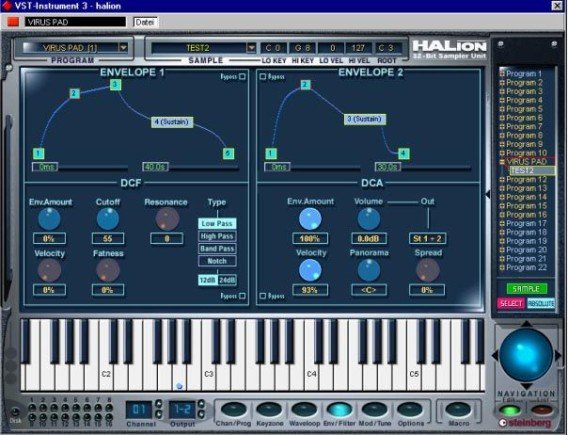Click the DCF Velocity knob
The height and width of the screenshot is (435, 568).
point(49,270)
